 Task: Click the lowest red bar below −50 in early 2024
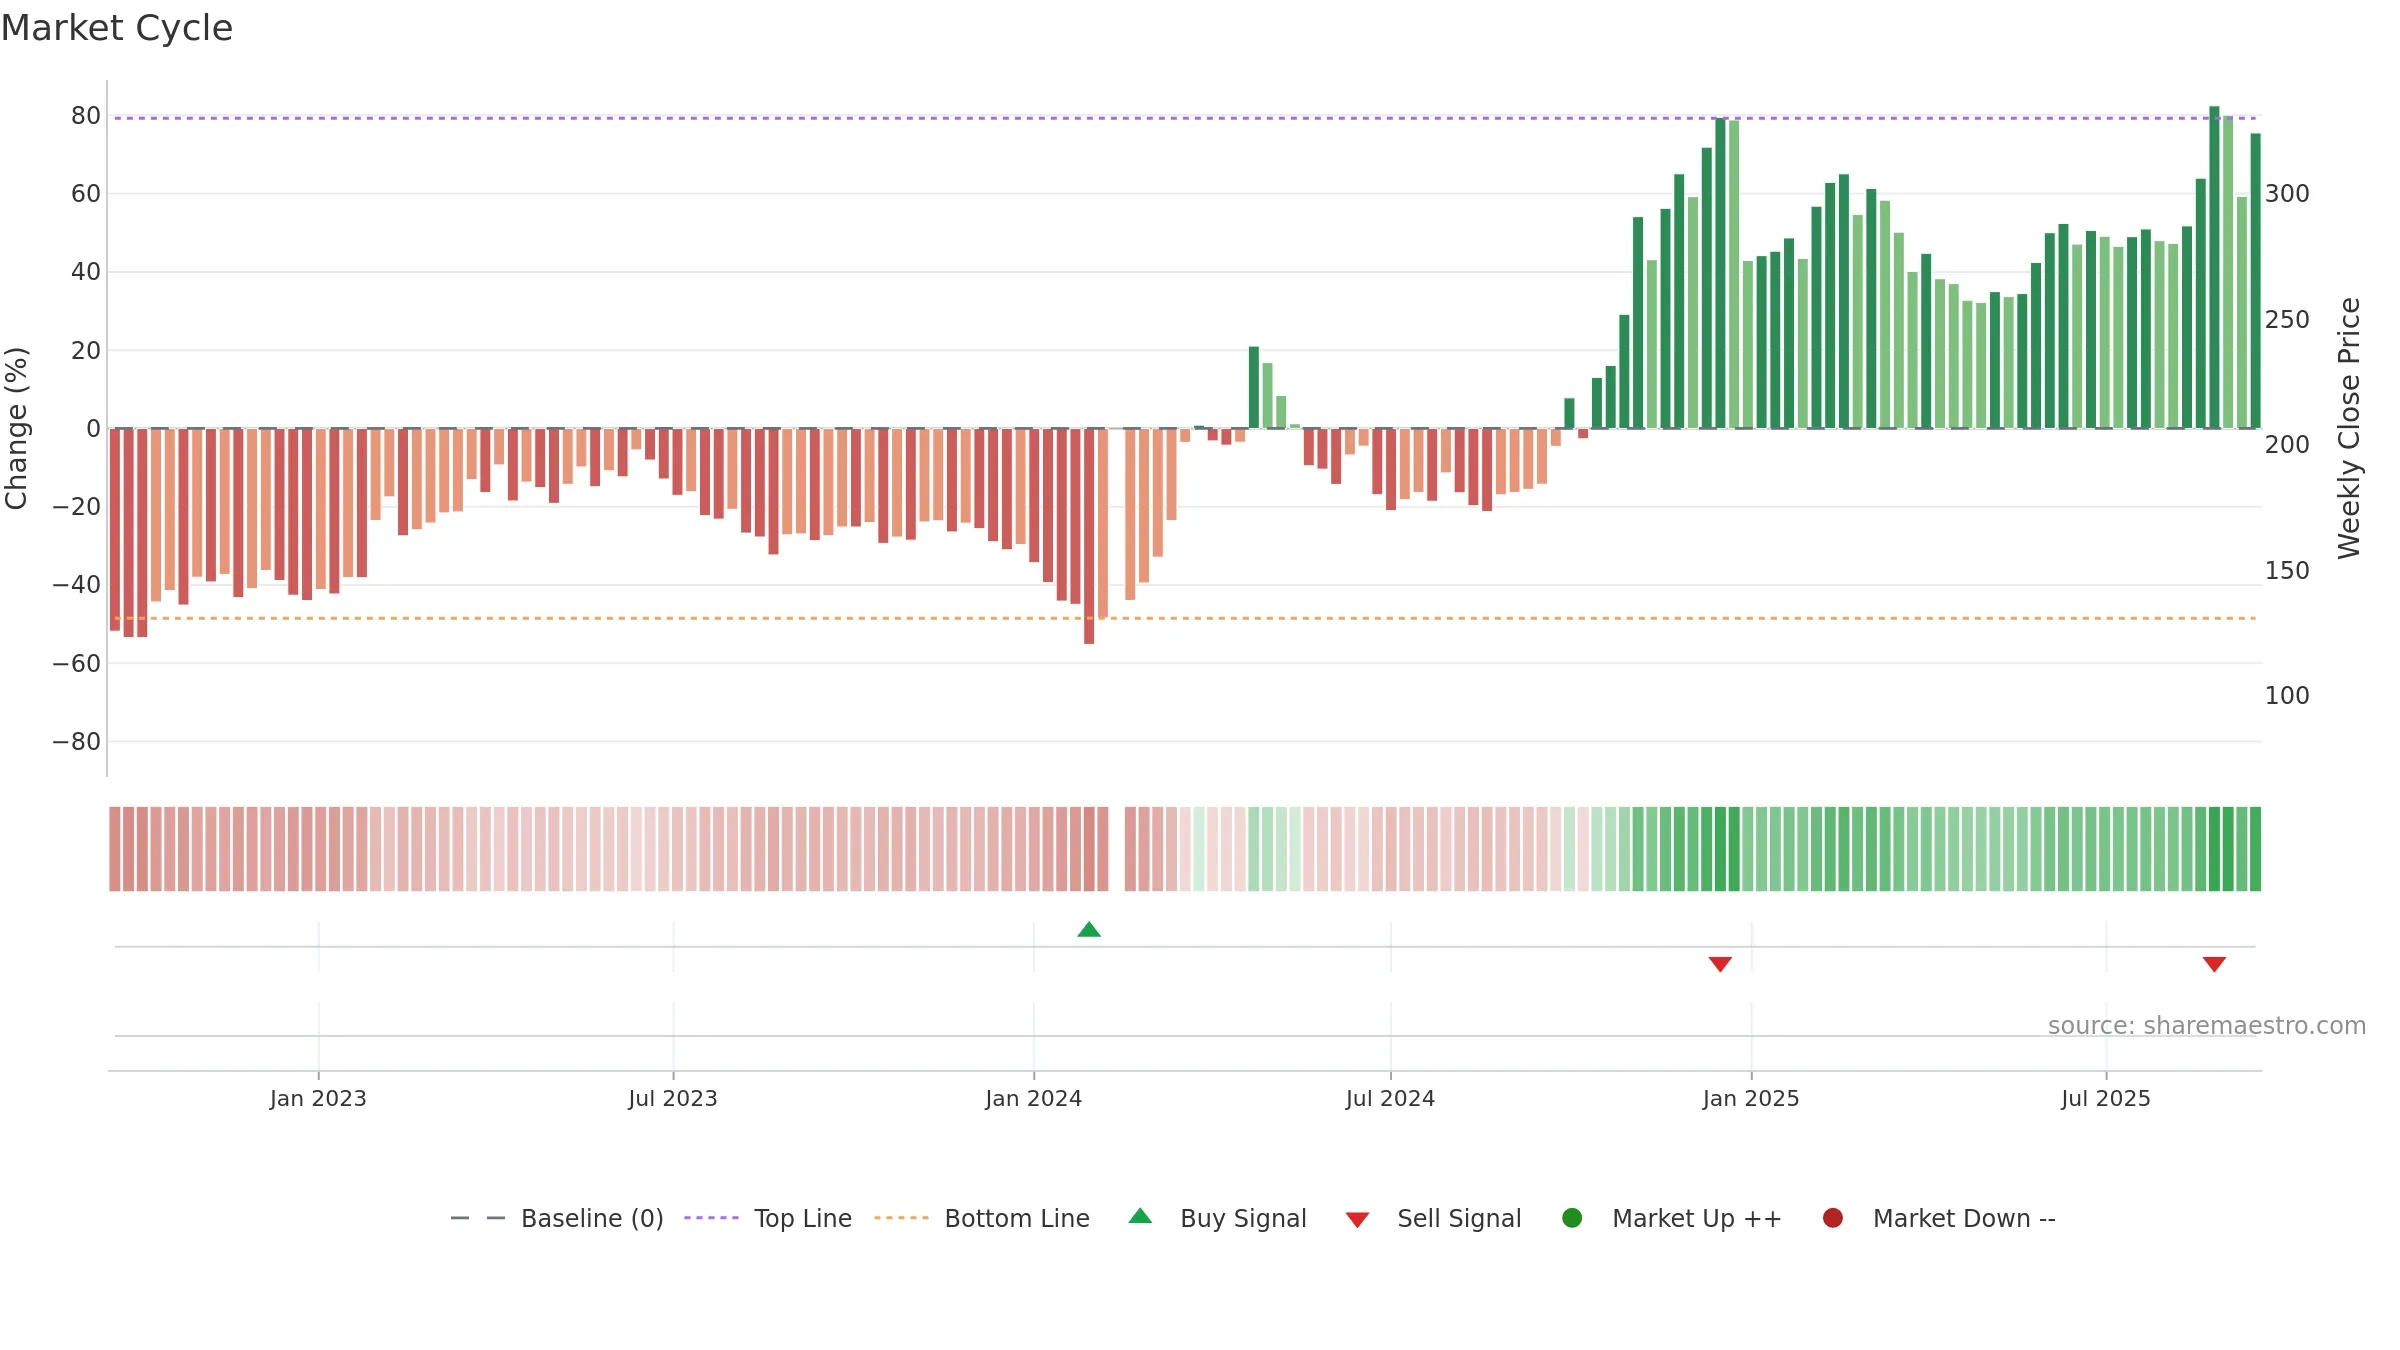(1089, 536)
